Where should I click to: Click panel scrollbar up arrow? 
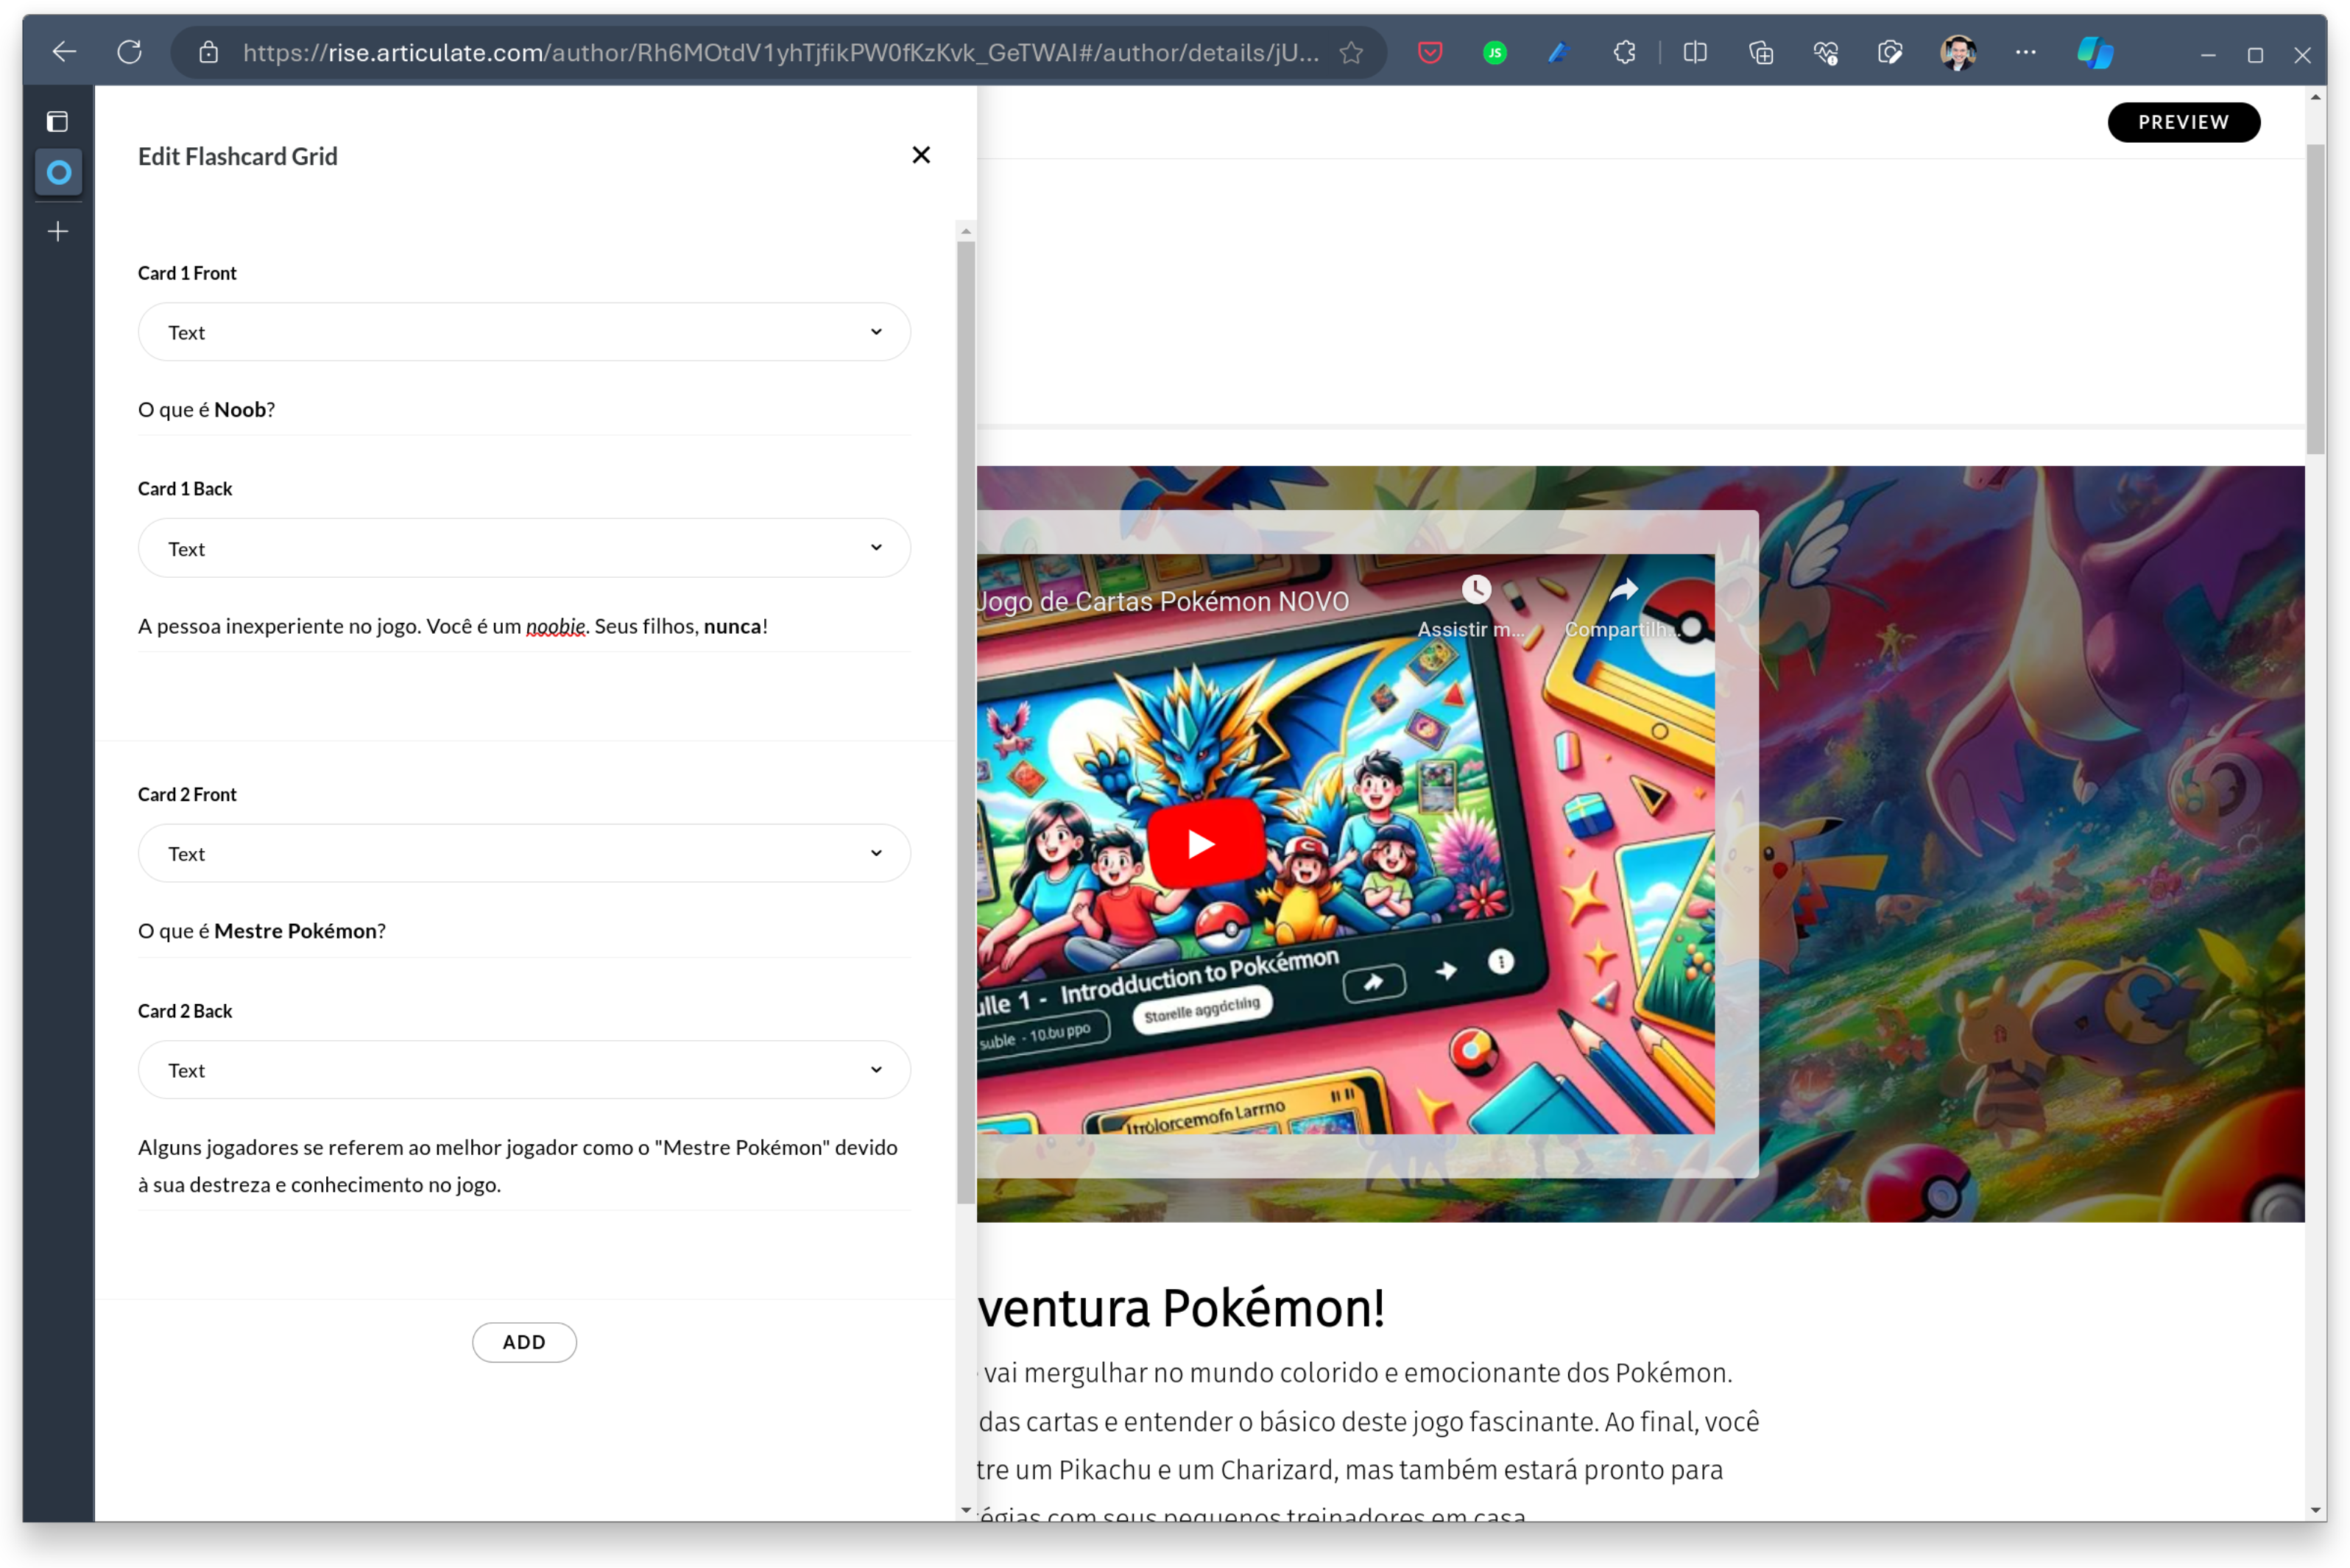(965, 231)
